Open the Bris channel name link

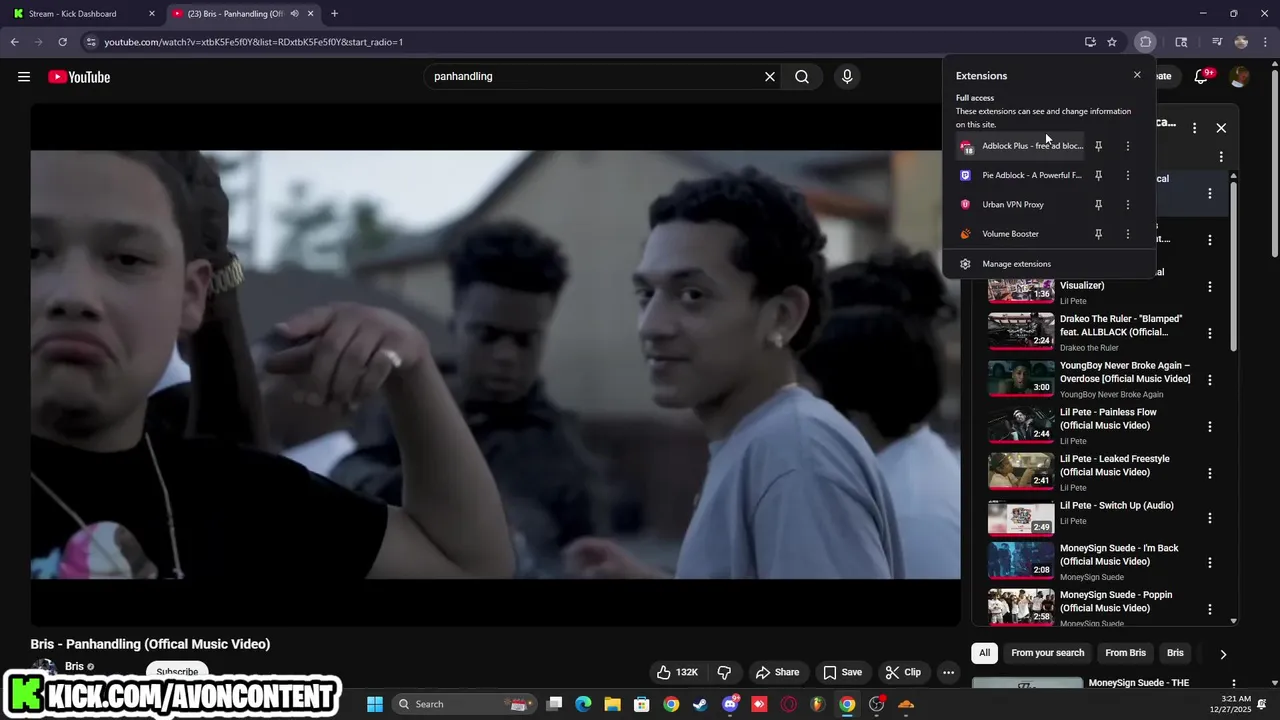click(75, 667)
